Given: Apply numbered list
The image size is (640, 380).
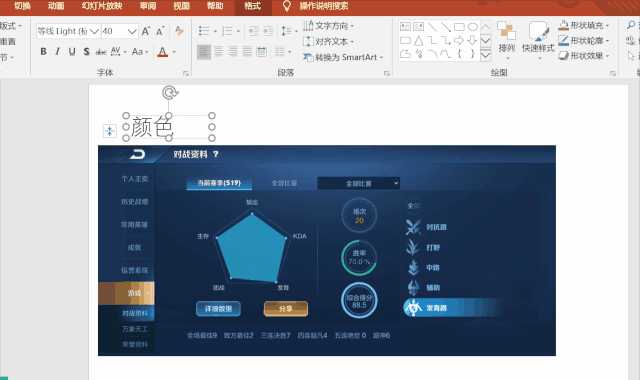Looking at the screenshot, I should click(227, 31).
